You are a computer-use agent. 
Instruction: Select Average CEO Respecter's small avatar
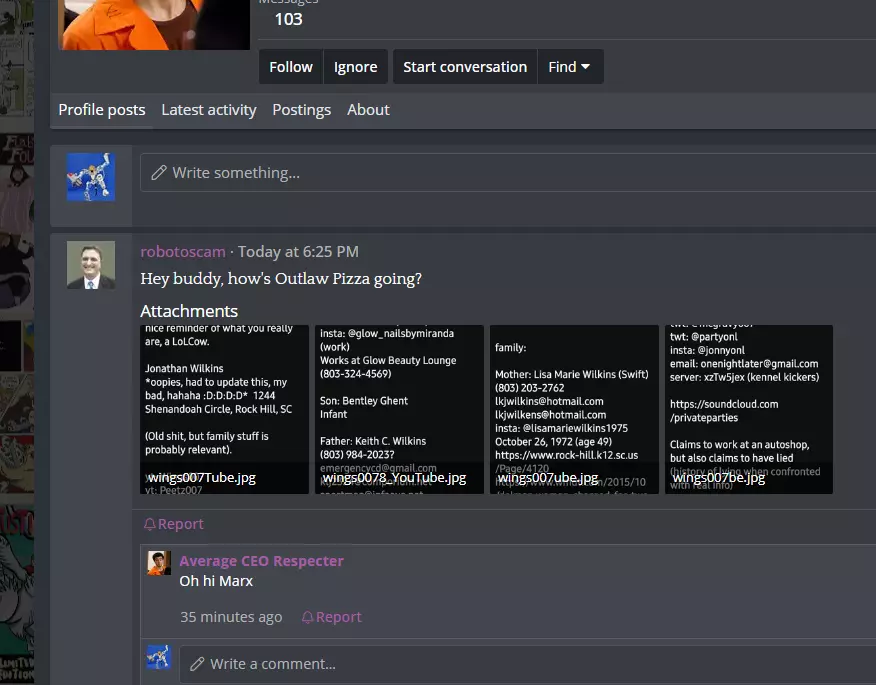(x=159, y=563)
